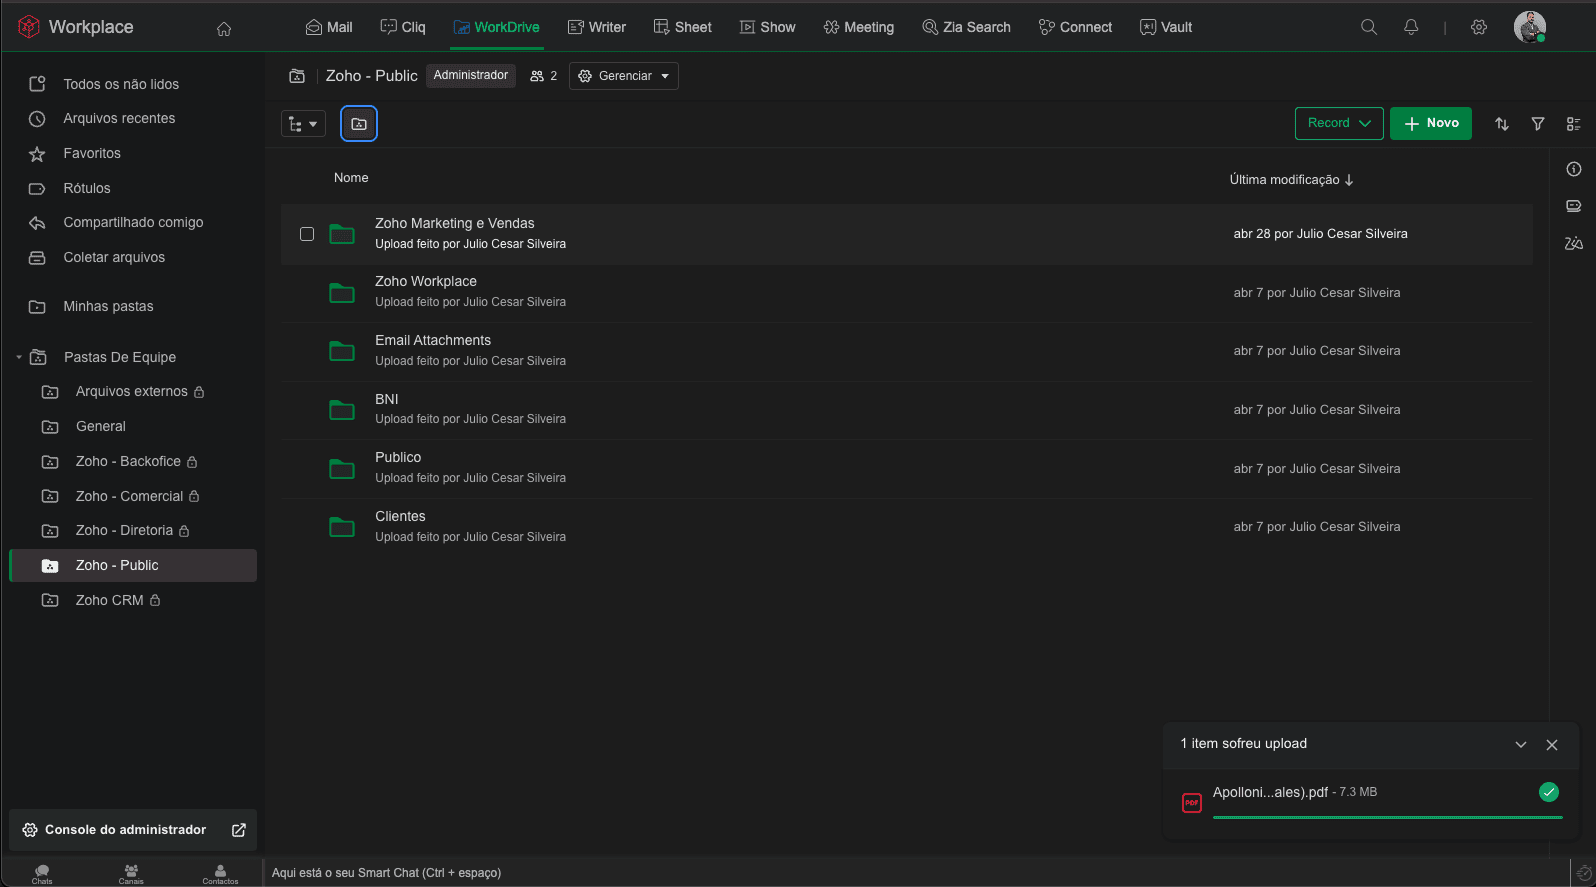The width and height of the screenshot is (1596, 887).
Task: Show the info details panel icon
Action: (x=1573, y=169)
